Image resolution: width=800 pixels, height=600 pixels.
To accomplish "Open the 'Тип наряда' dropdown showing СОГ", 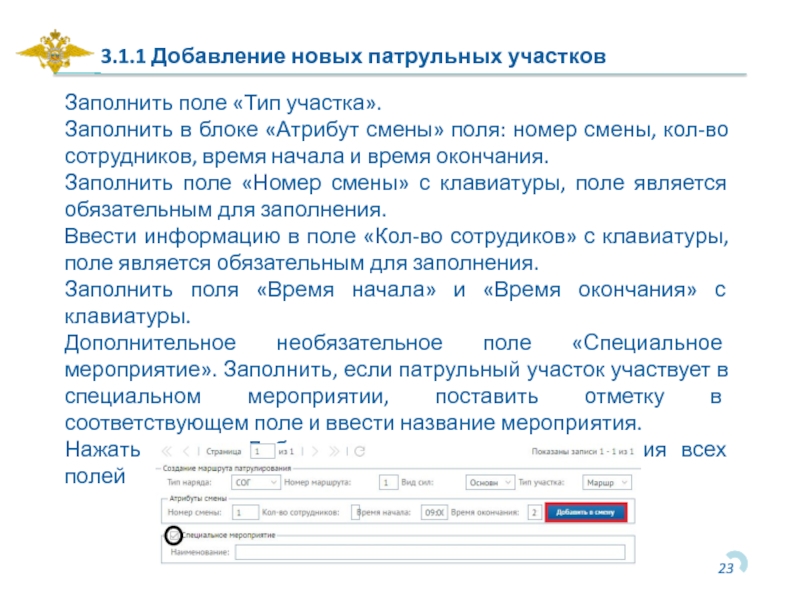I will (256, 482).
